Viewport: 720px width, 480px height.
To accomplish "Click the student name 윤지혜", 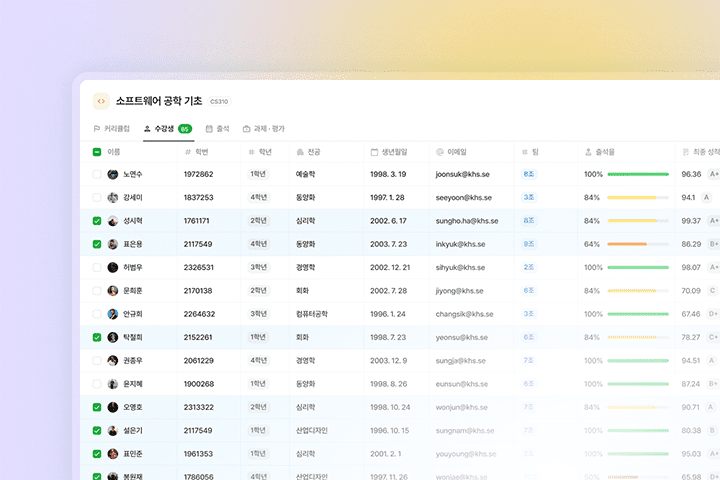I will [x=133, y=384].
